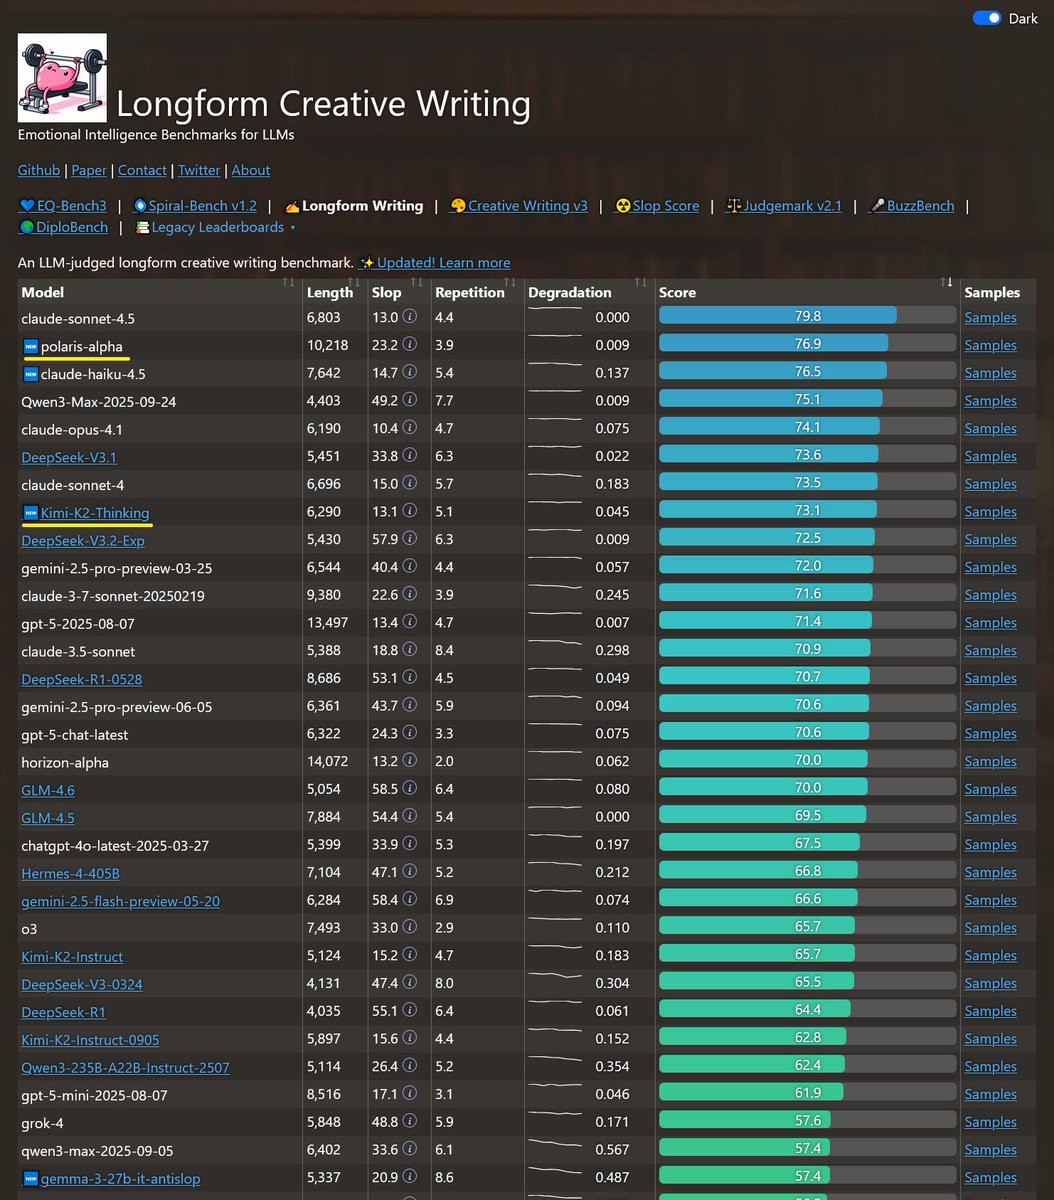This screenshot has height=1200, width=1054.
Task: Click slop info icon for o3
Action: pyautogui.click(x=409, y=928)
